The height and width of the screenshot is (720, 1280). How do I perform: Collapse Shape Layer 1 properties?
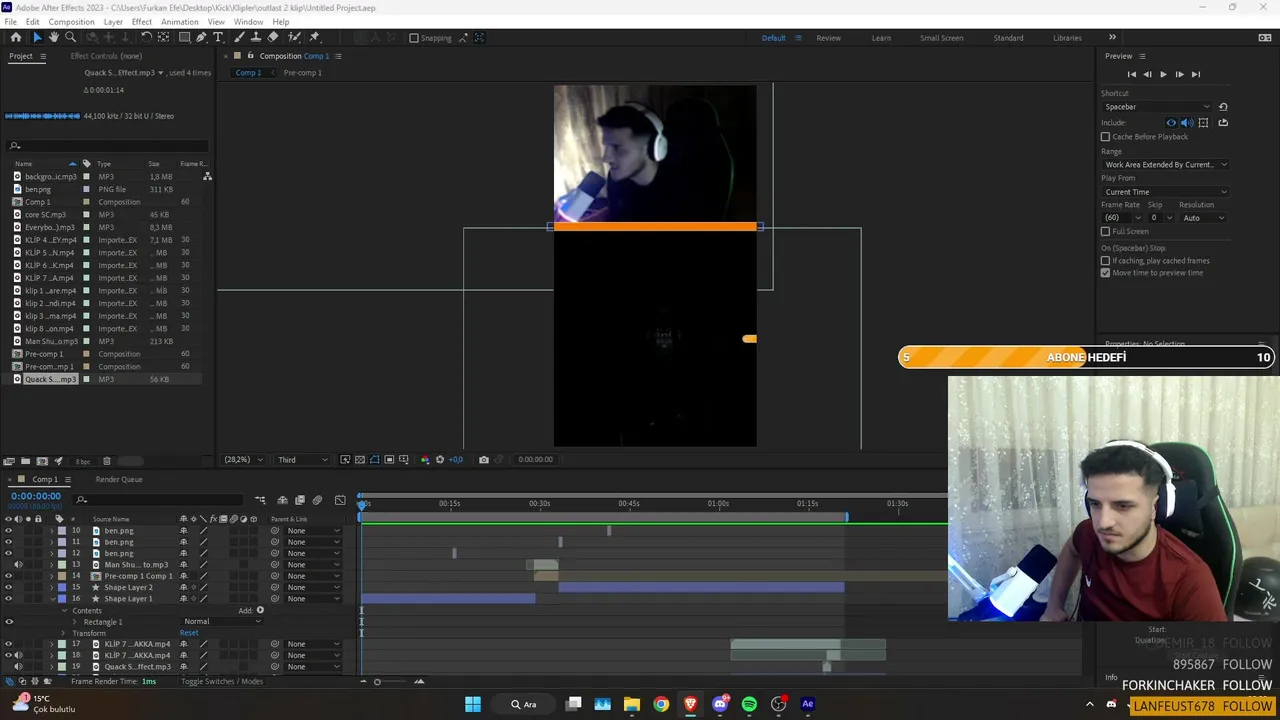click(x=52, y=599)
